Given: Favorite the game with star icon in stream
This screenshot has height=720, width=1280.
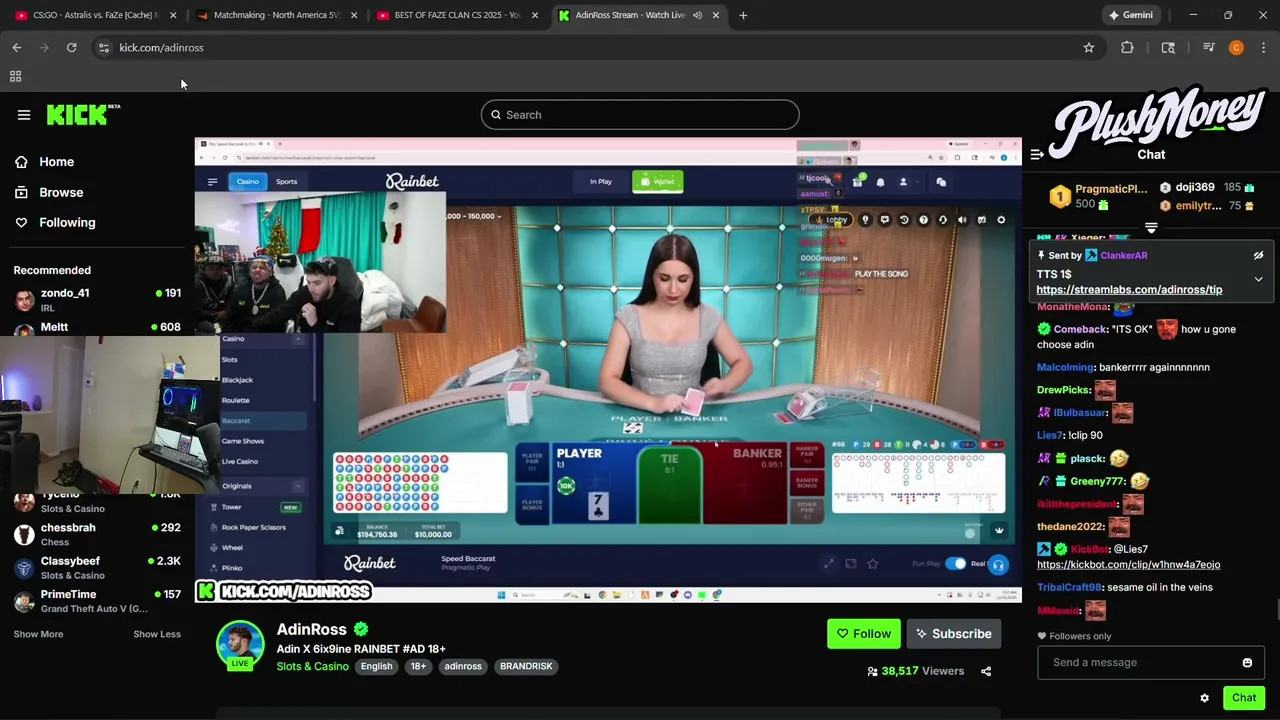Looking at the screenshot, I should click(x=873, y=564).
